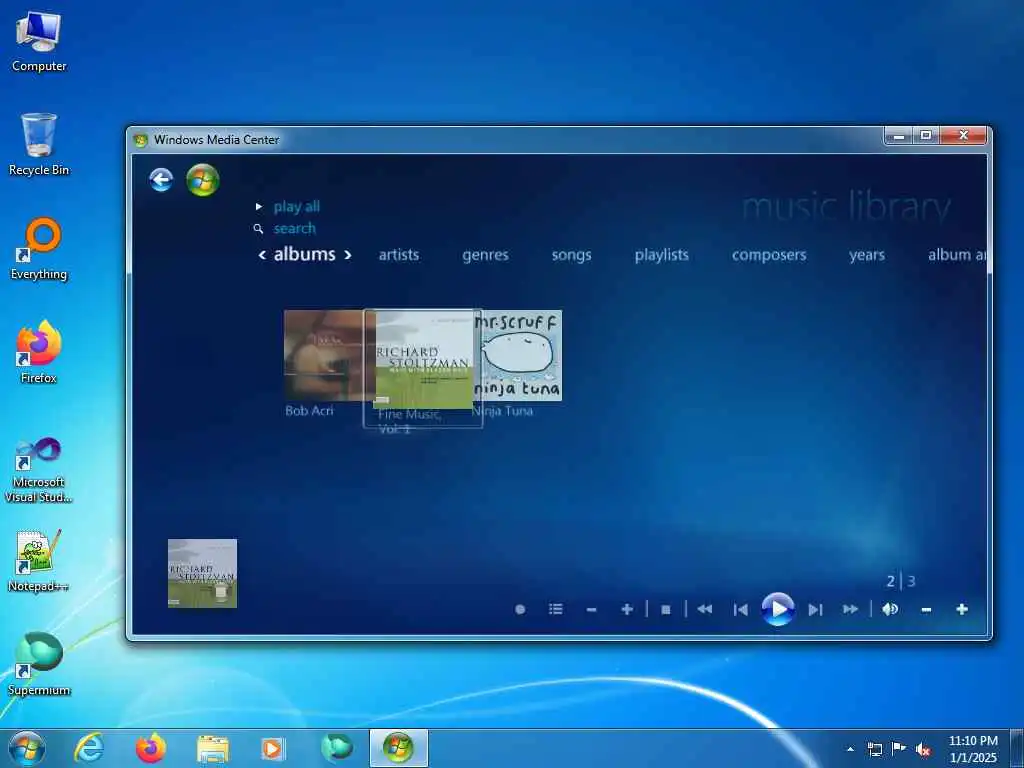
Task: Click channel up plus in transport bar
Action: tap(627, 609)
